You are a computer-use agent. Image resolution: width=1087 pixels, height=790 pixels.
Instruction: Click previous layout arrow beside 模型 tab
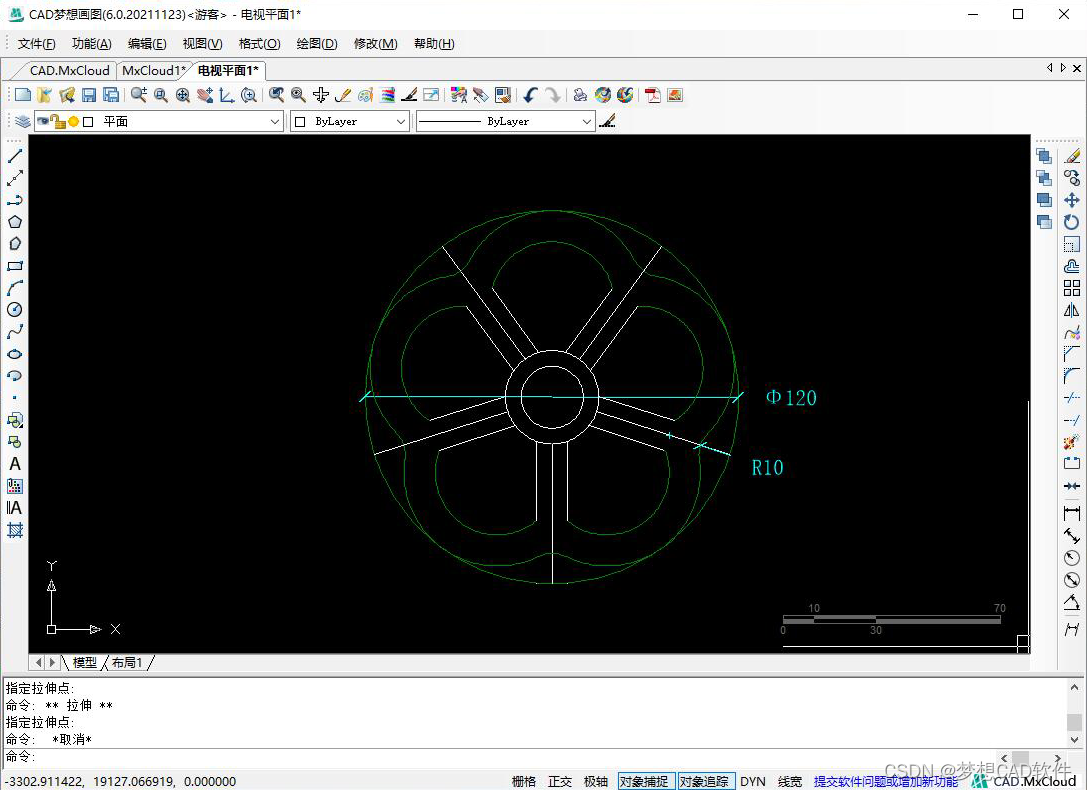click(x=38, y=662)
